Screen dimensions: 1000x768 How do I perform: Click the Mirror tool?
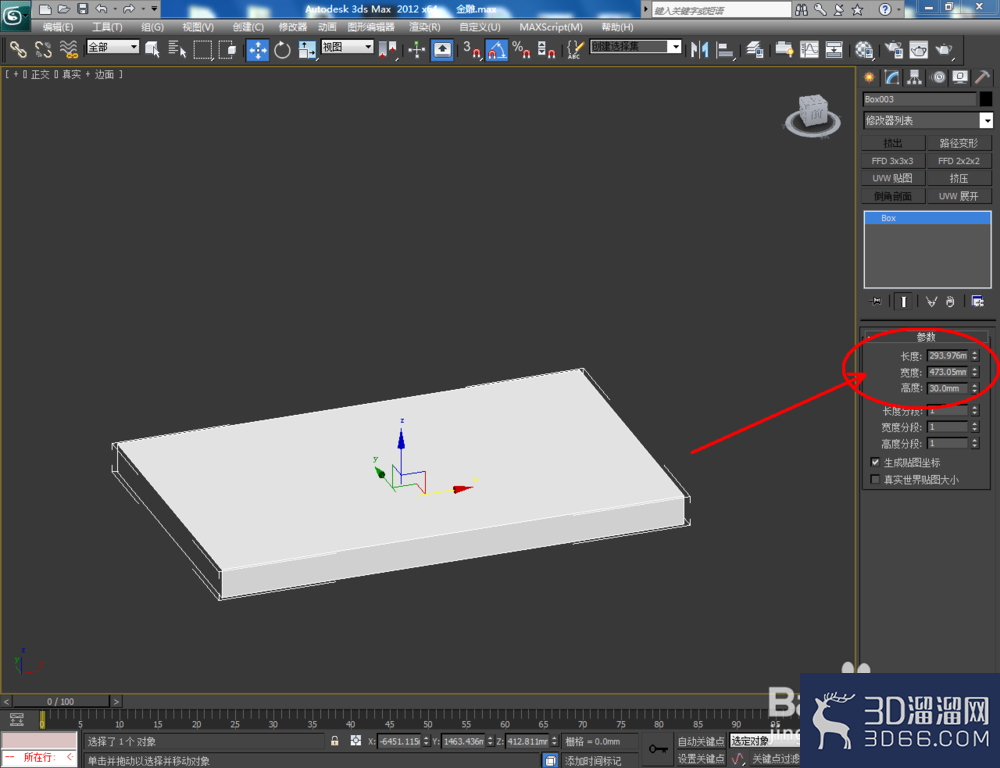point(699,50)
